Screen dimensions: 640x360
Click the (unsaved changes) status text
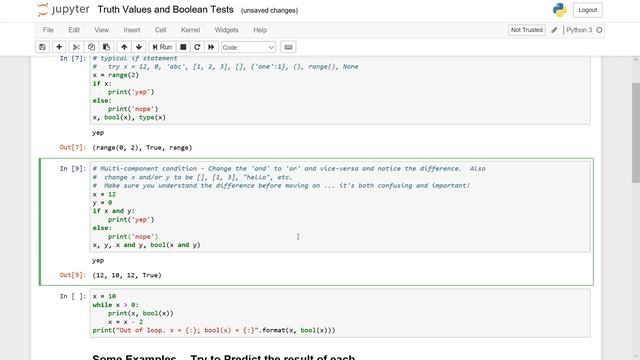click(269, 11)
